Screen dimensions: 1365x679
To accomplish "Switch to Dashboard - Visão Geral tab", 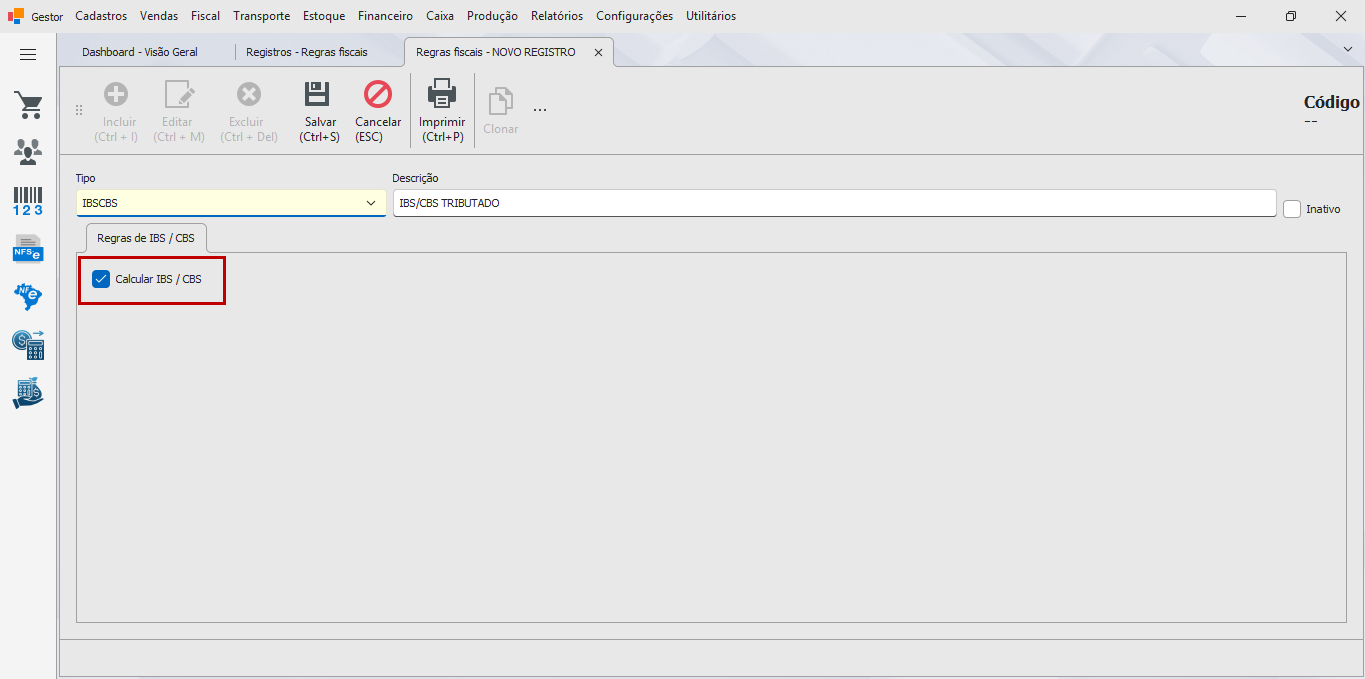I will [x=140, y=52].
